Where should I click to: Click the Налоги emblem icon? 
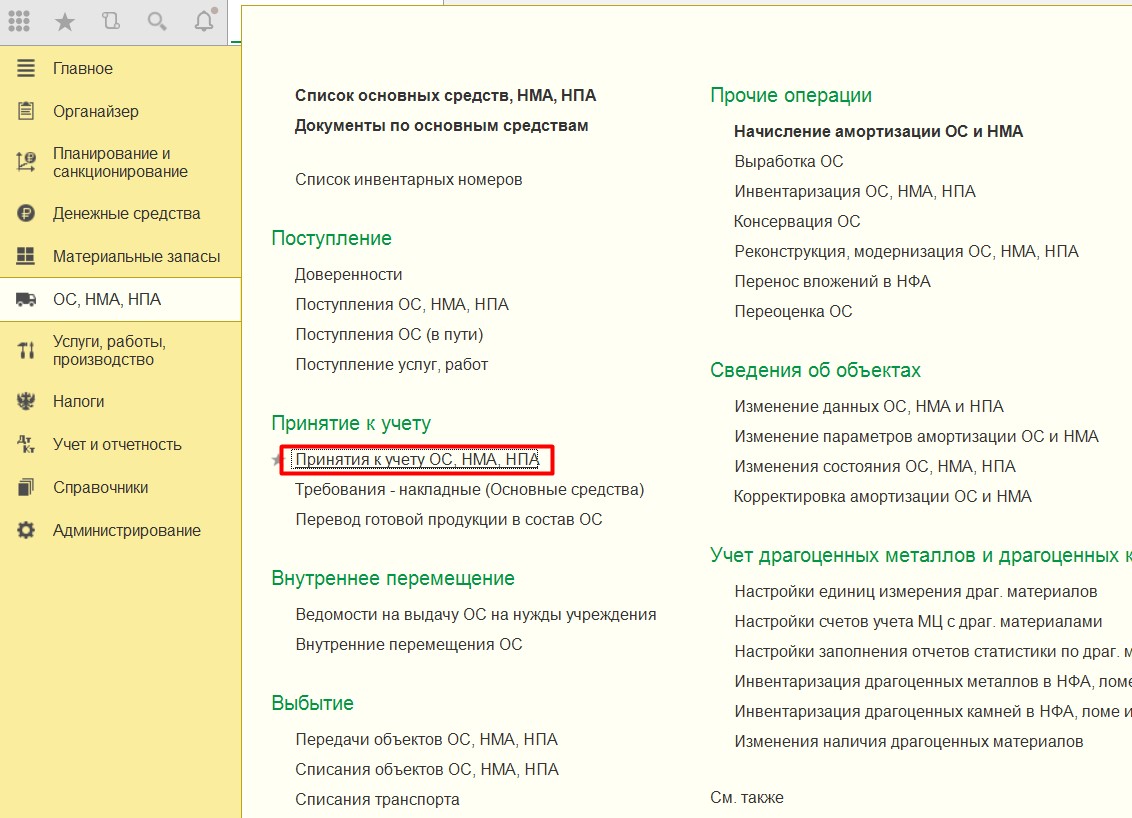[26, 401]
